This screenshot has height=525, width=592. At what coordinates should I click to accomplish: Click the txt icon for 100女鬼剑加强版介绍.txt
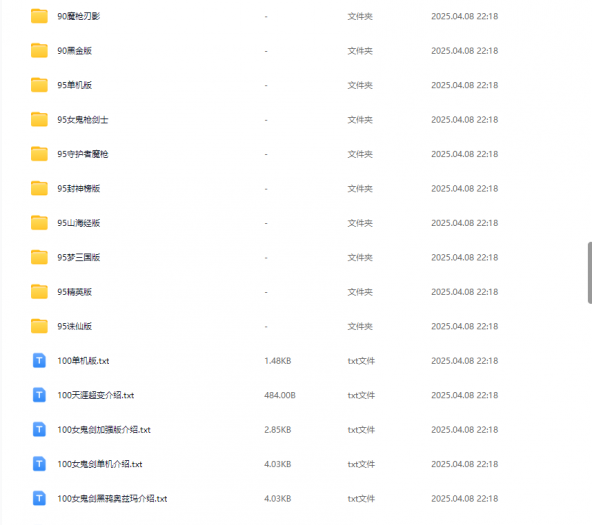[39, 430]
